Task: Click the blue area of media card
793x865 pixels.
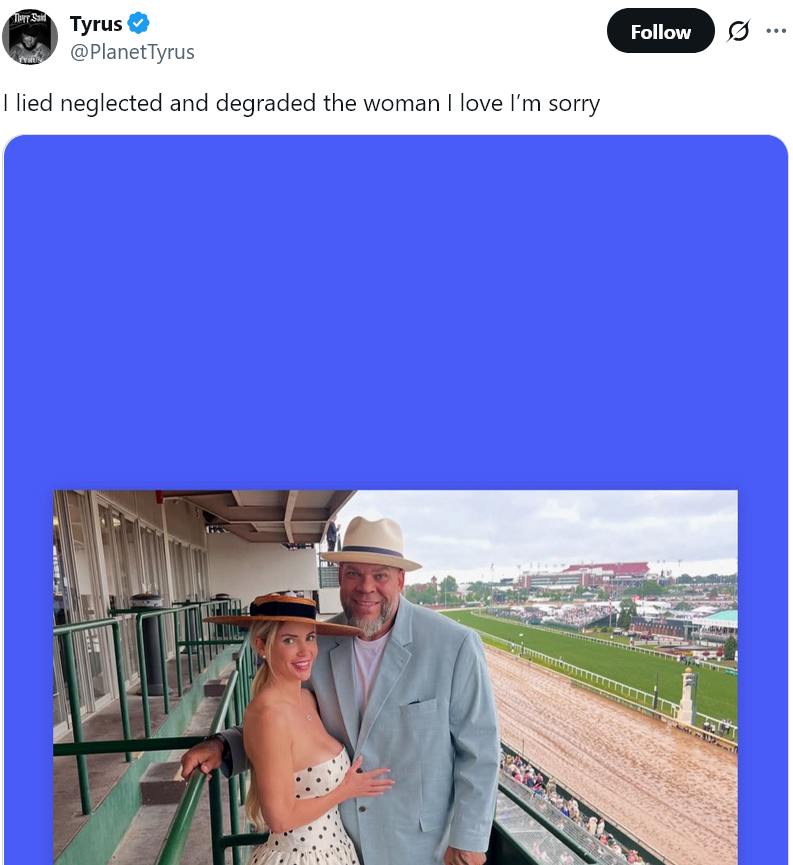Action: click(x=395, y=309)
